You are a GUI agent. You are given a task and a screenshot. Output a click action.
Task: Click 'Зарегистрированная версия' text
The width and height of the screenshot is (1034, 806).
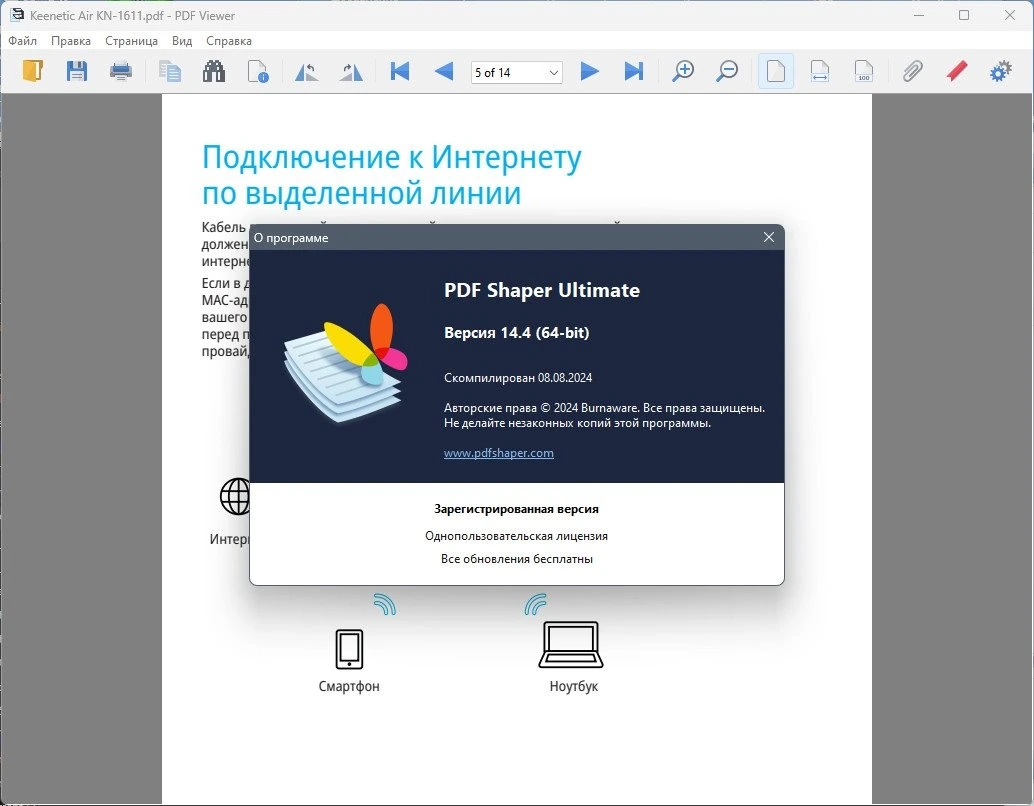516,509
